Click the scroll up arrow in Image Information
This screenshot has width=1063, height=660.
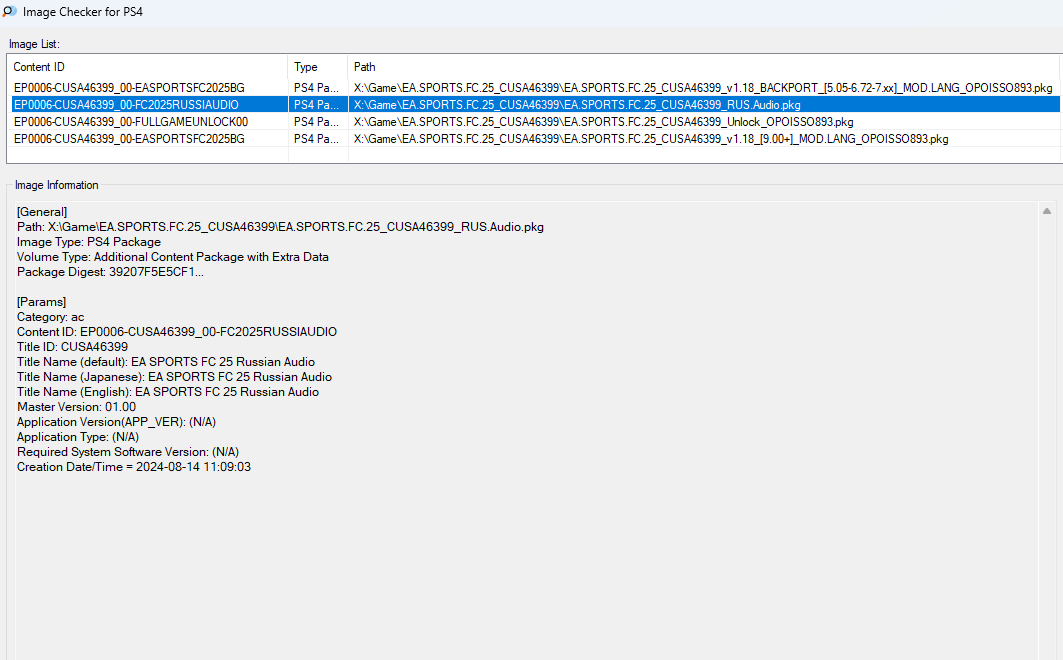1047,211
